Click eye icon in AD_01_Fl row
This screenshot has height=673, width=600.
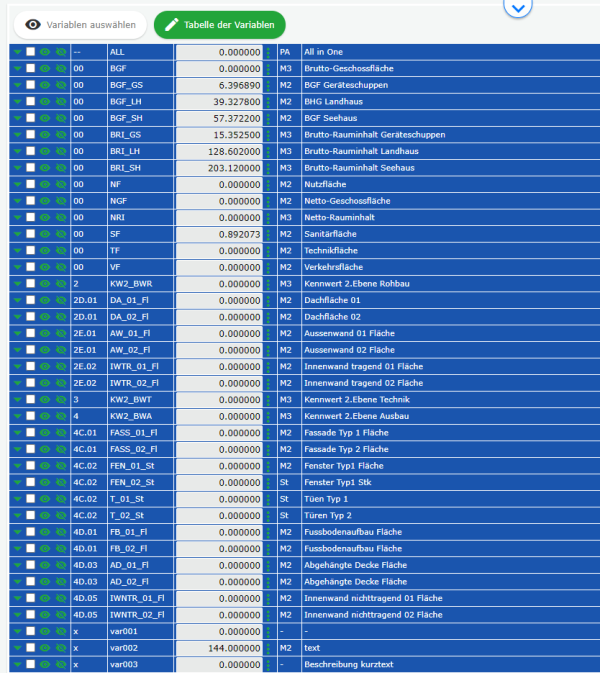45,565
